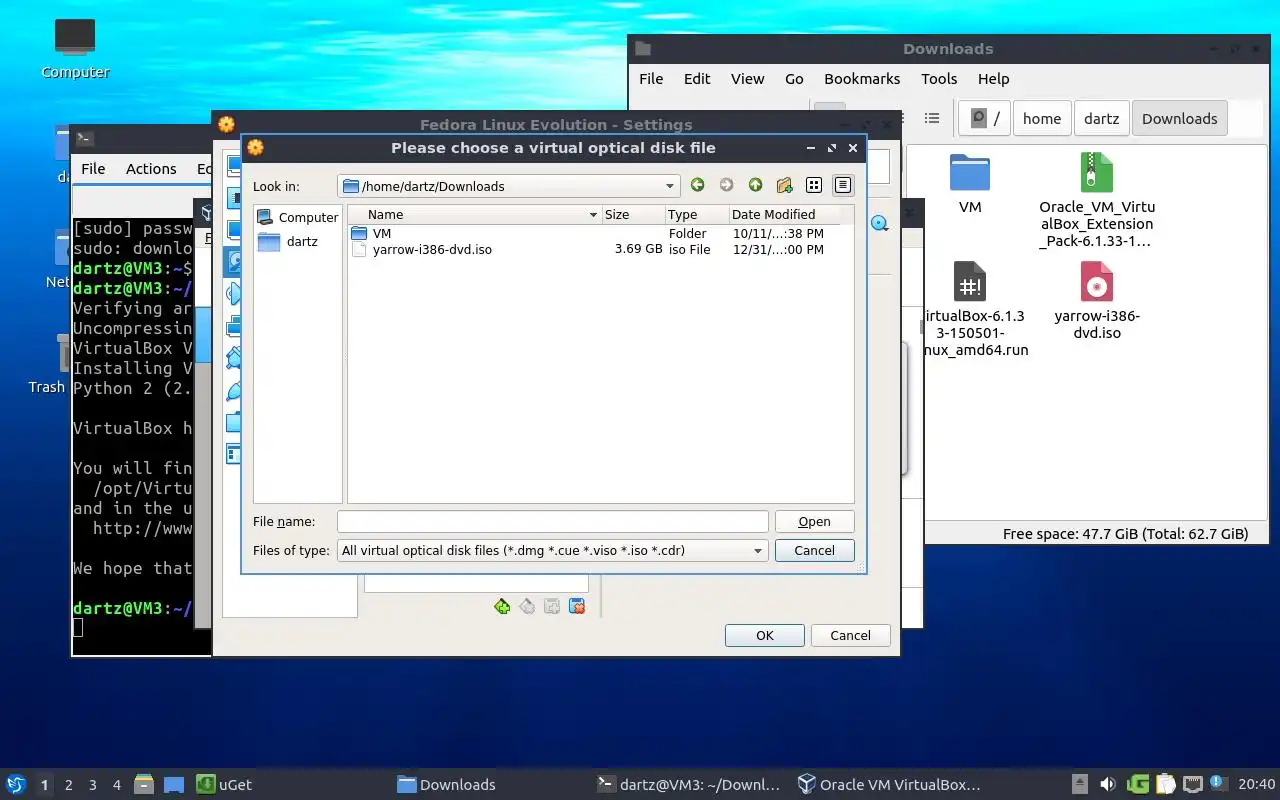This screenshot has width=1280, height=800.
Task: Switch file chooser to detail view
Action: [843, 185]
